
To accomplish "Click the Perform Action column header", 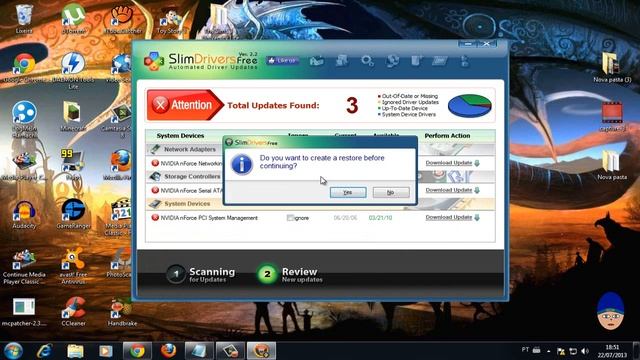I will coord(447,136).
